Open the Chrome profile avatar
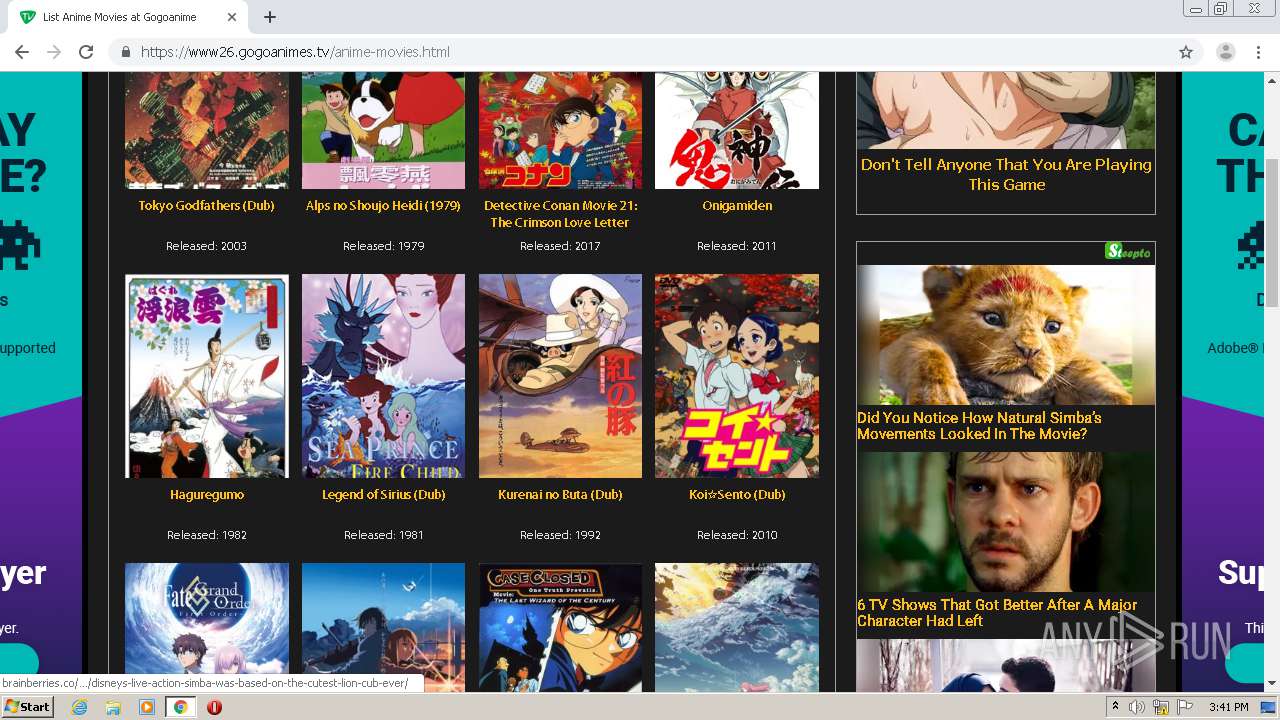The height and width of the screenshot is (720, 1280). (x=1226, y=52)
